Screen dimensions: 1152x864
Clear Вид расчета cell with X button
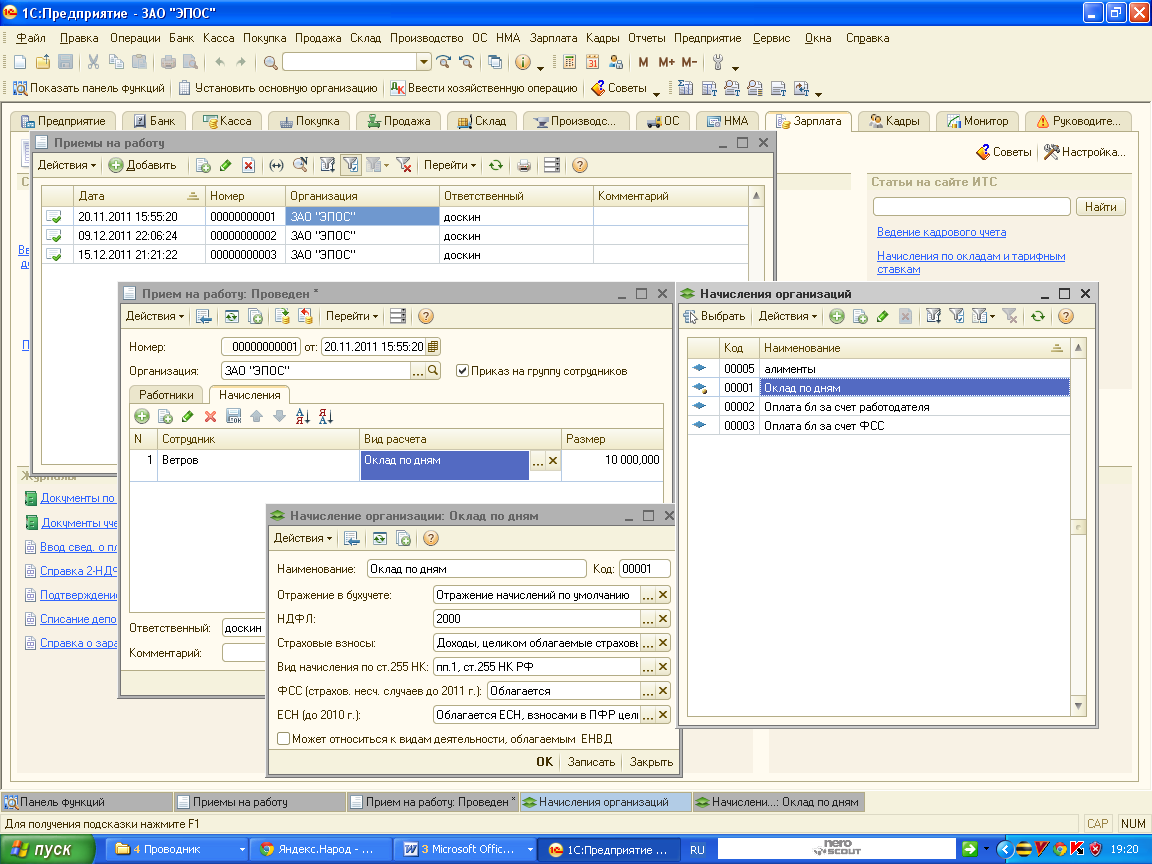pos(553,461)
